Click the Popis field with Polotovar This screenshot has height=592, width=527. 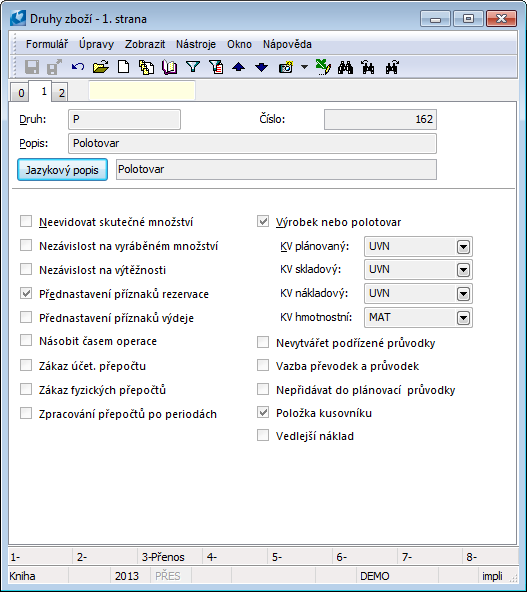252,143
